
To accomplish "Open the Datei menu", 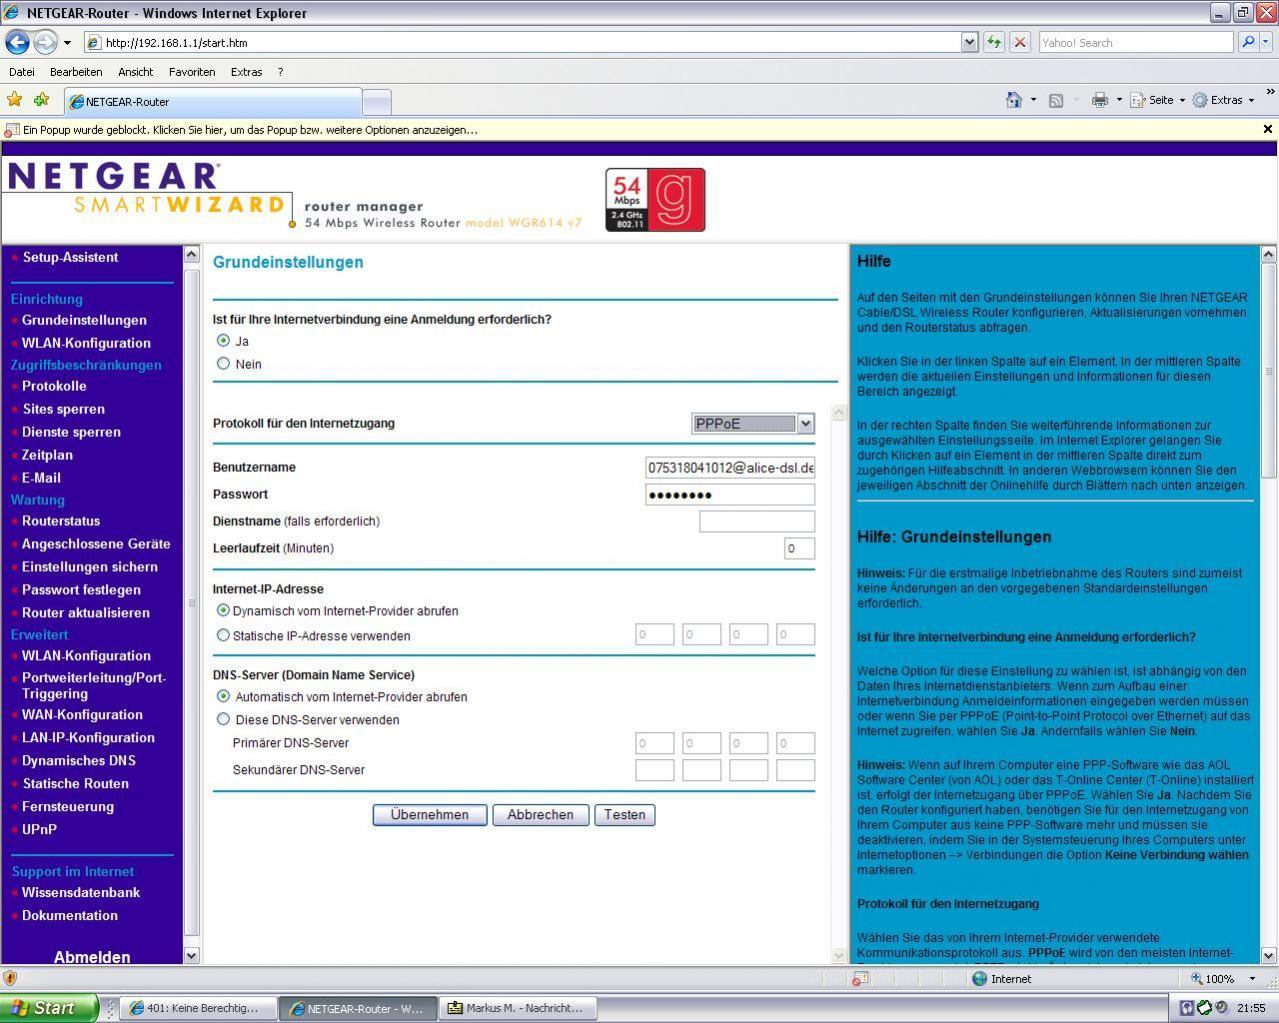I will coord(22,72).
